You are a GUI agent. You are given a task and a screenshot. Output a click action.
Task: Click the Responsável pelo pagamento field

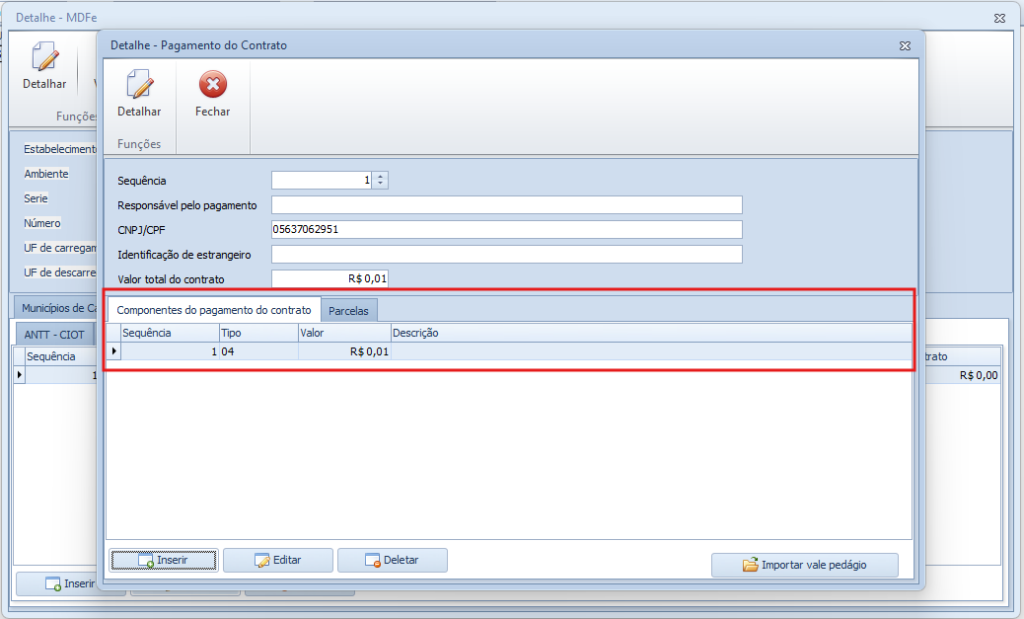click(x=506, y=205)
